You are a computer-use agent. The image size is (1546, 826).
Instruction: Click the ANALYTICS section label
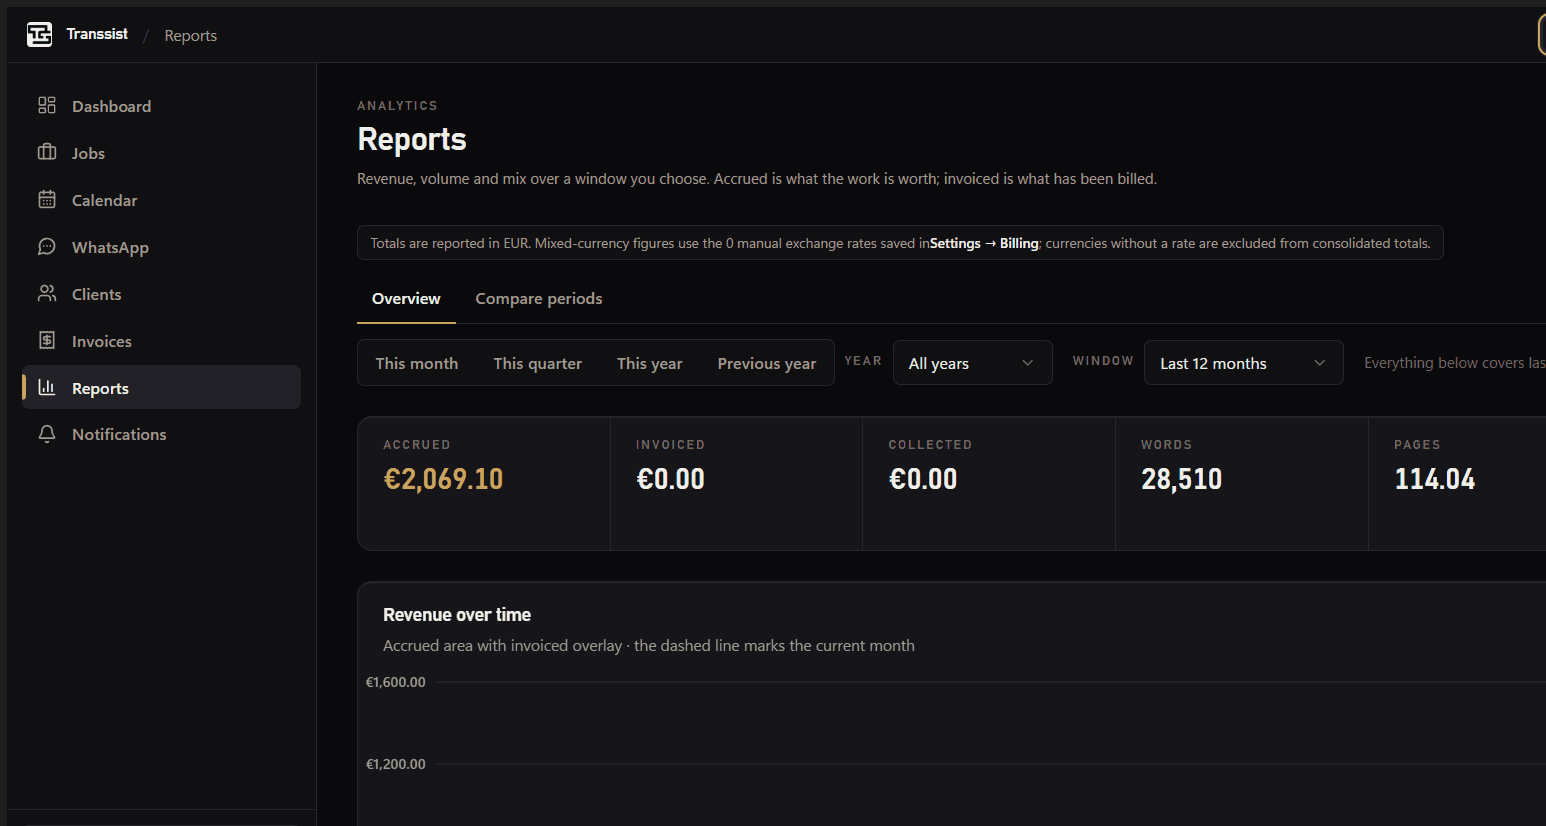tap(397, 106)
